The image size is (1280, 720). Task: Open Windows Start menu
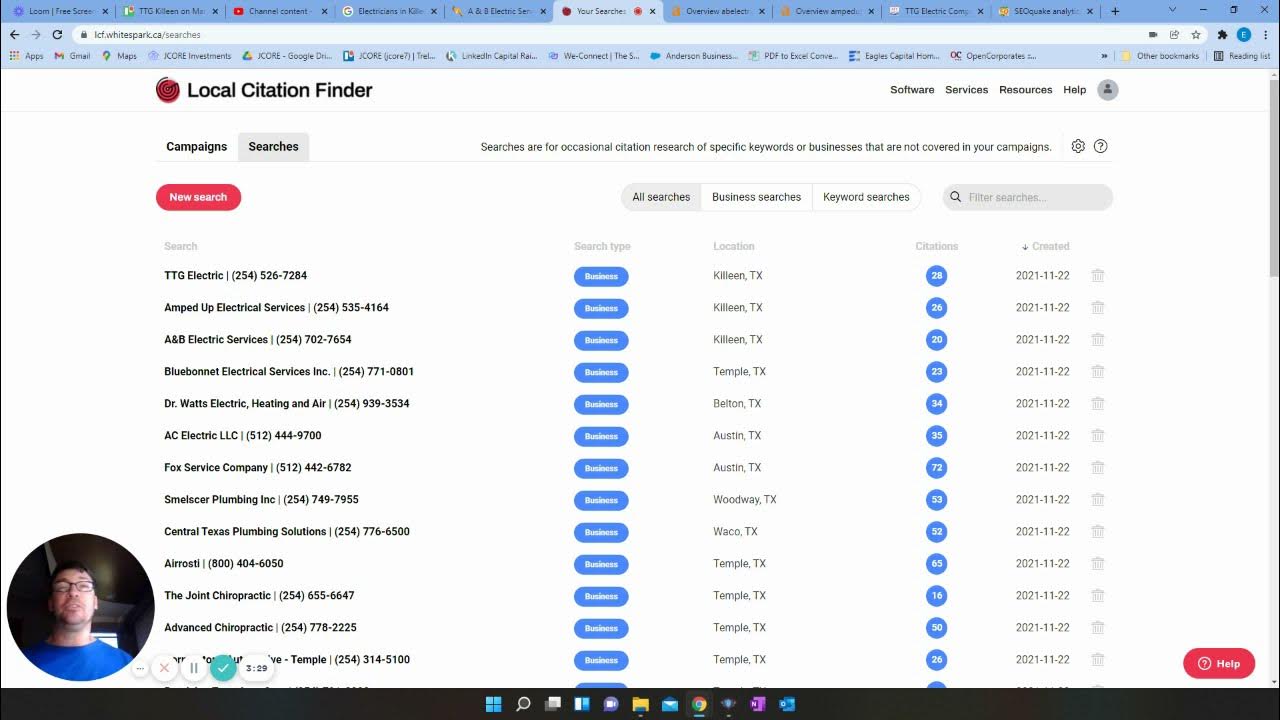(493, 704)
